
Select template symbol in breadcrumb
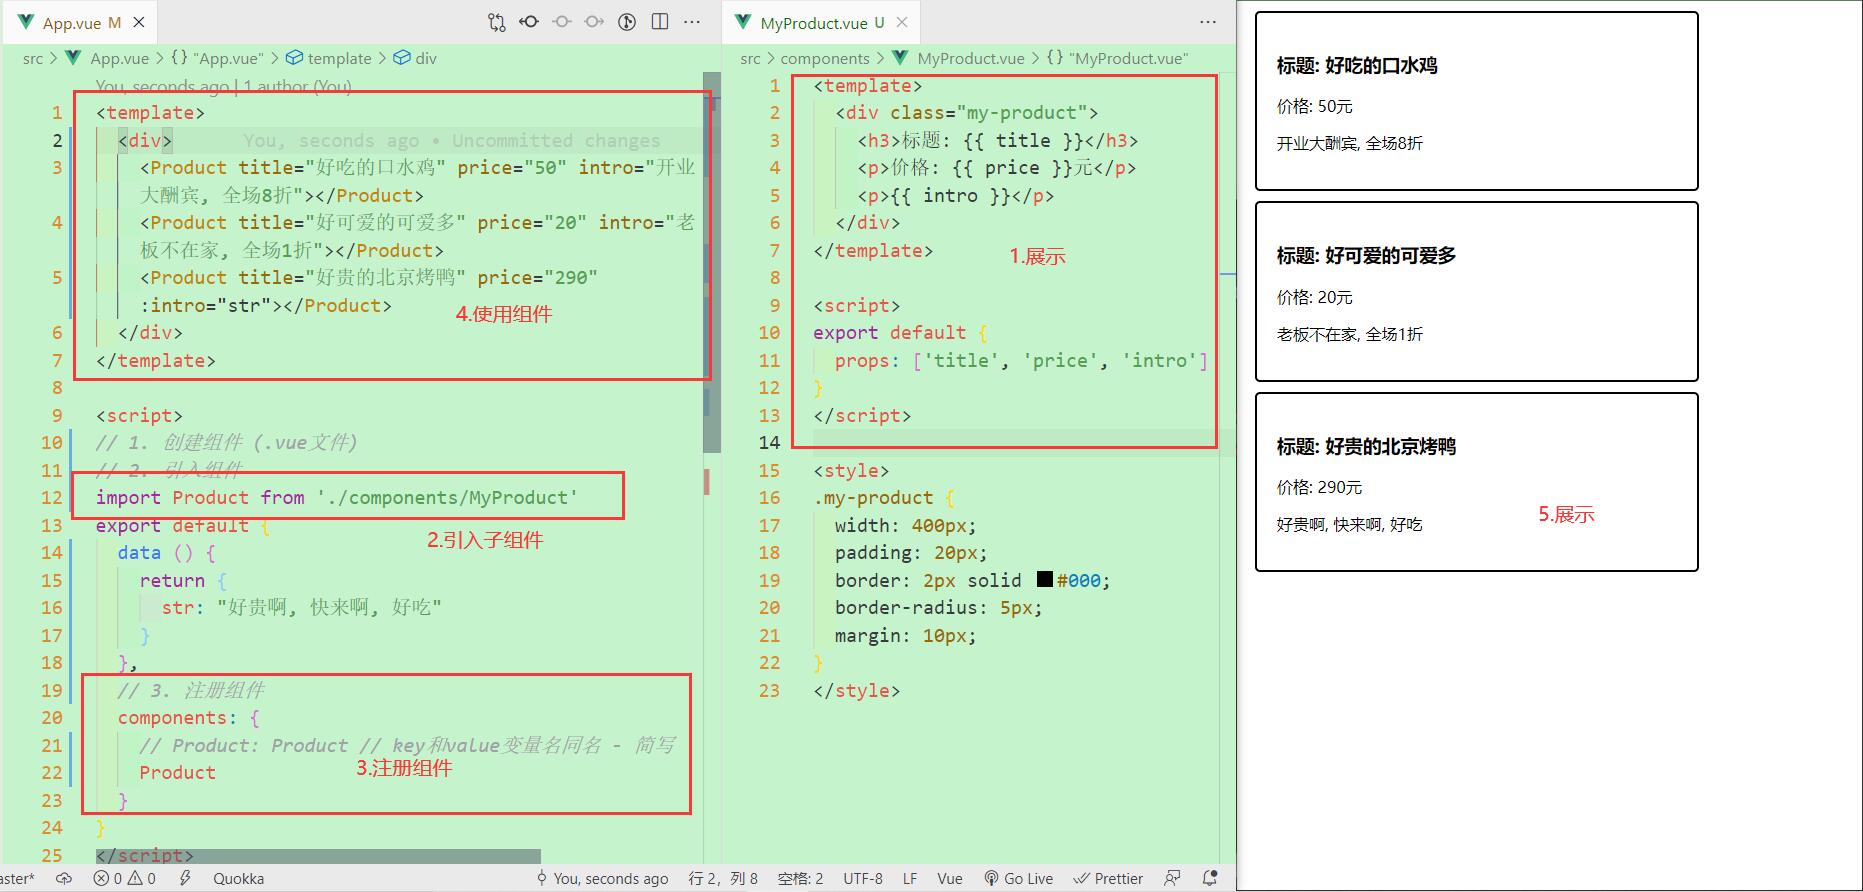(x=329, y=58)
